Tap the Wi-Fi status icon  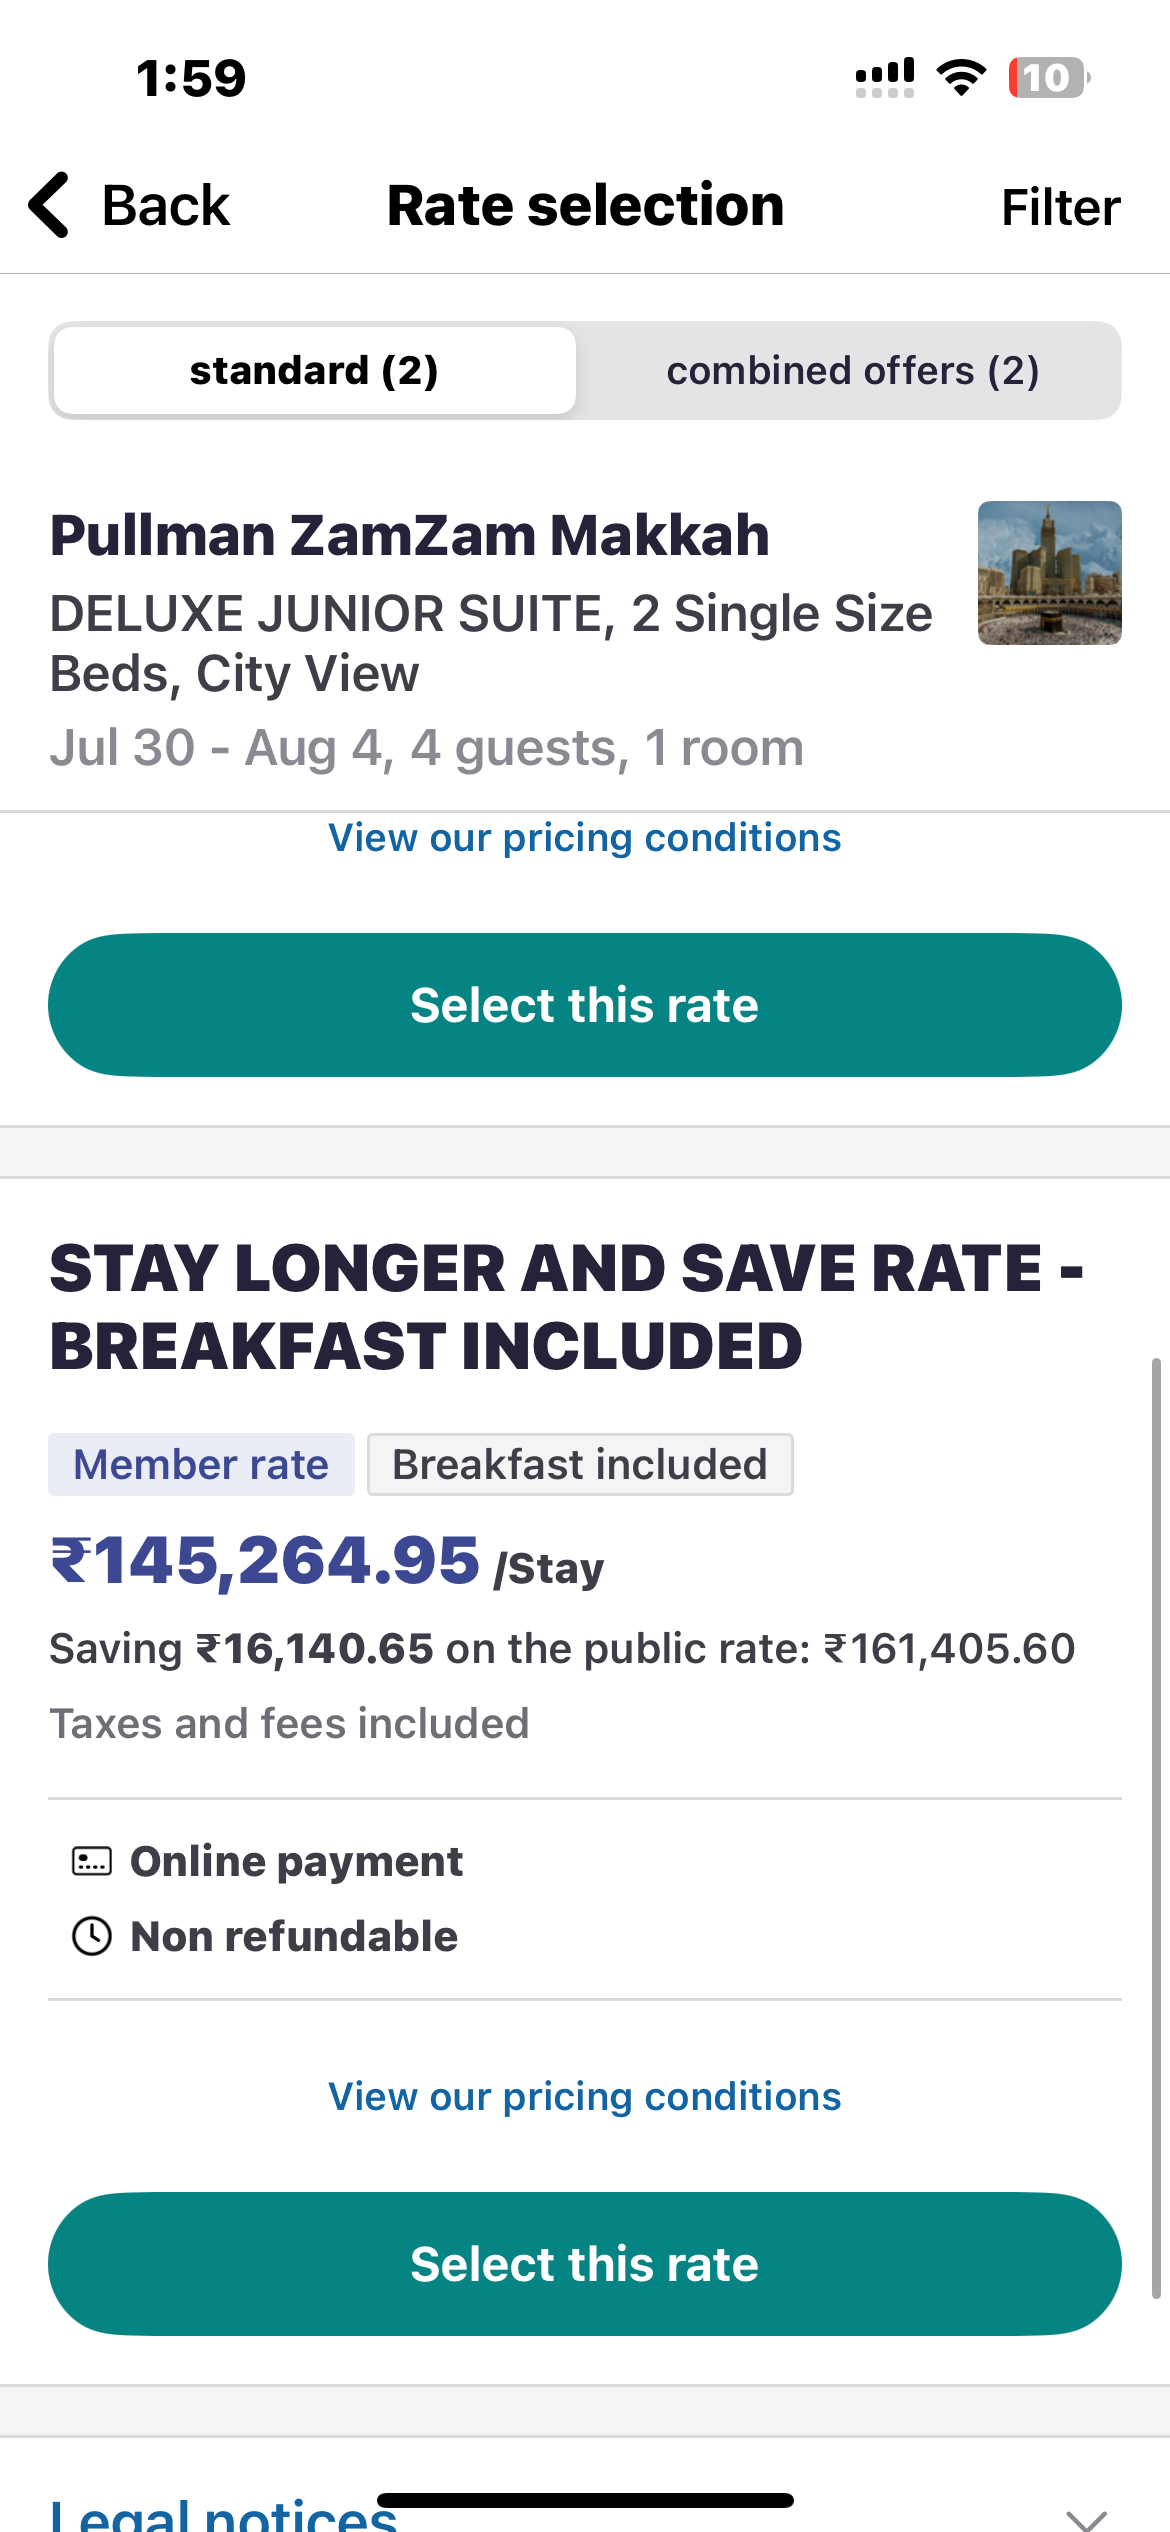pyautogui.click(x=961, y=78)
